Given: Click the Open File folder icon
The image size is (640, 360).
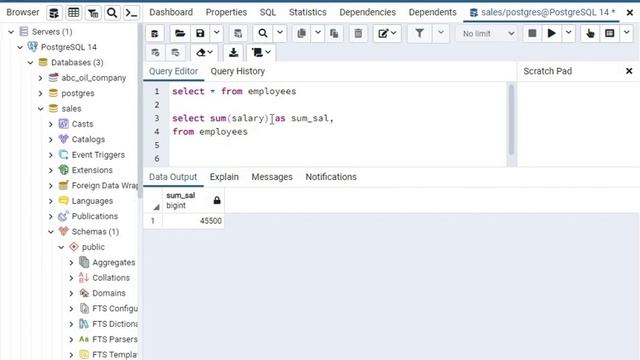Looking at the screenshot, I should [x=180, y=33].
